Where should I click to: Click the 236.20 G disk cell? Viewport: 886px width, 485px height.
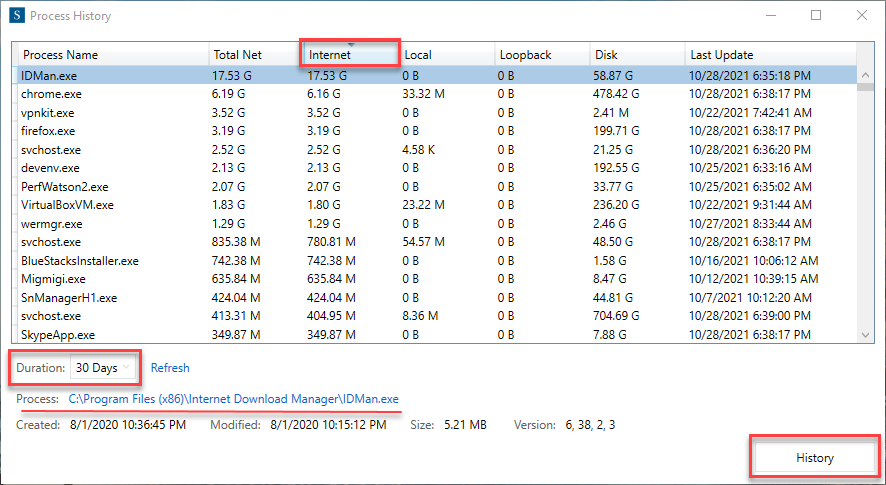click(616, 205)
